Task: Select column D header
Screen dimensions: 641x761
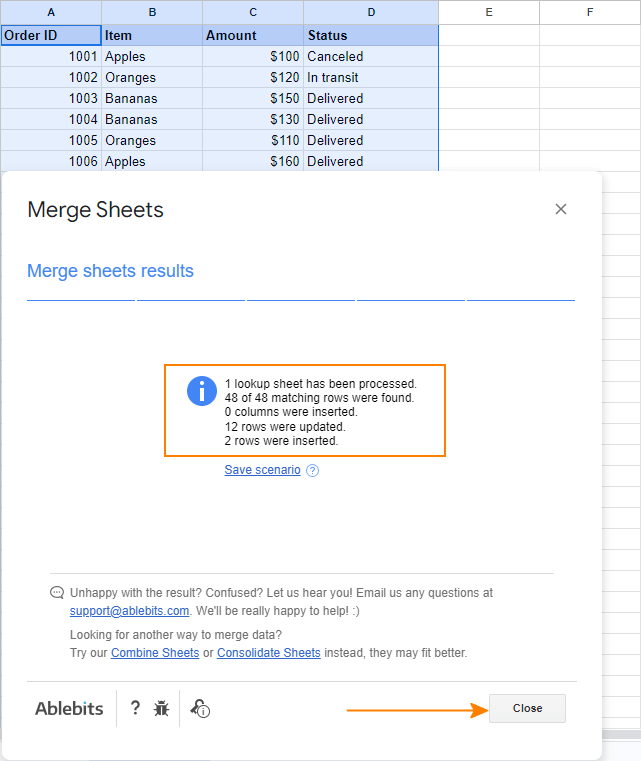Action: click(x=371, y=12)
